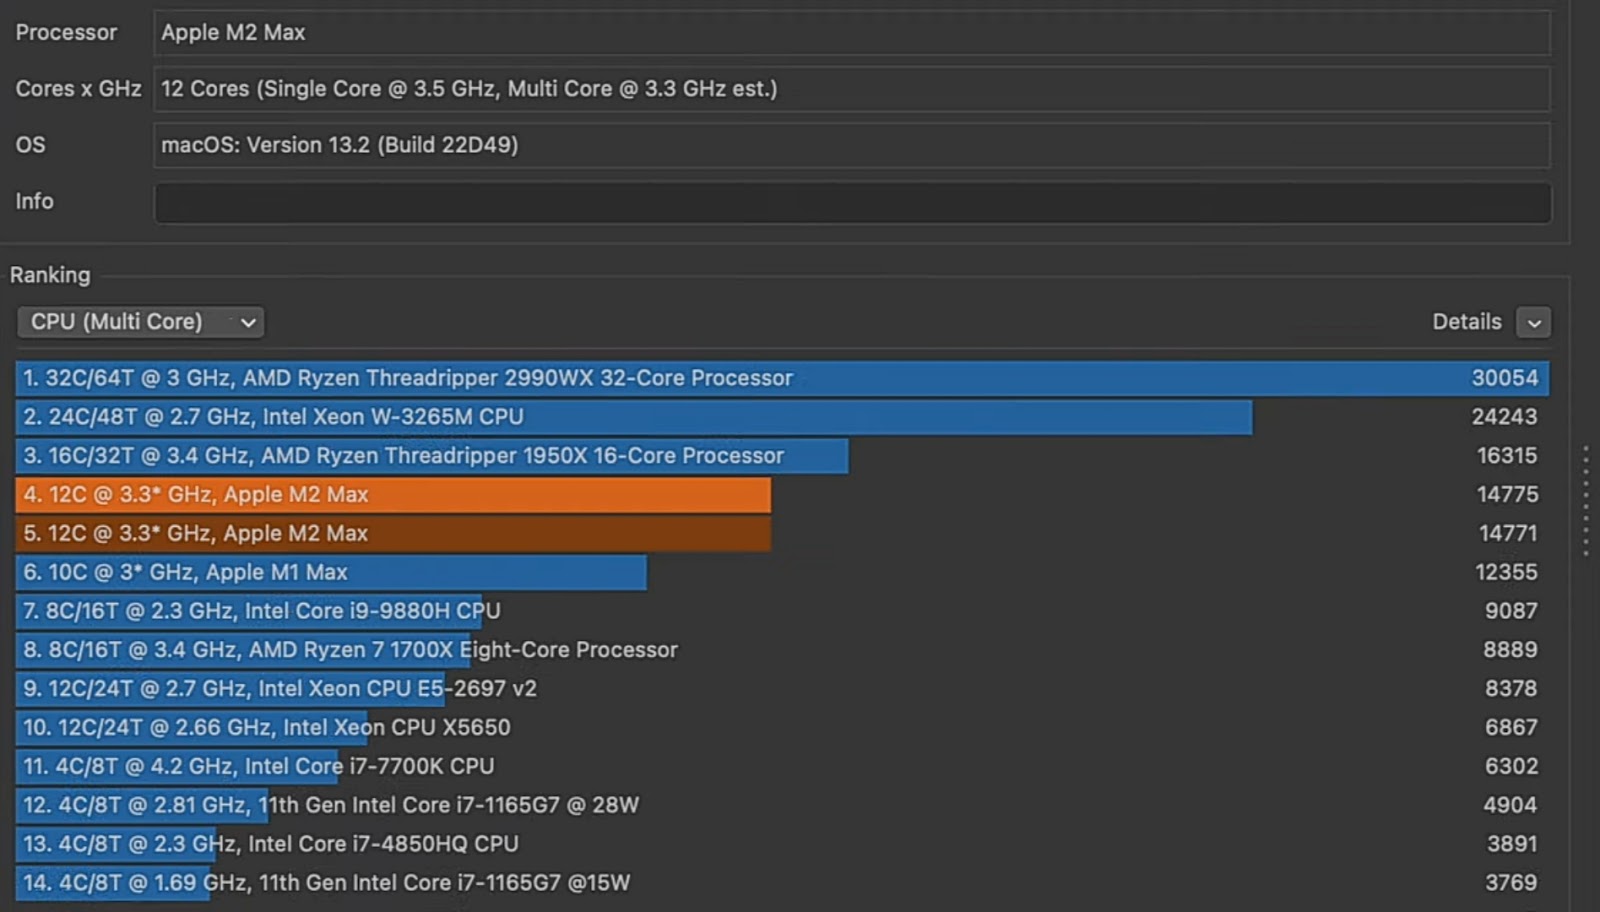The height and width of the screenshot is (912, 1600).
Task: Select the AMD Ryzen Threadripper 2990WX ranking row
Action: pyautogui.click(x=782, y=378)
